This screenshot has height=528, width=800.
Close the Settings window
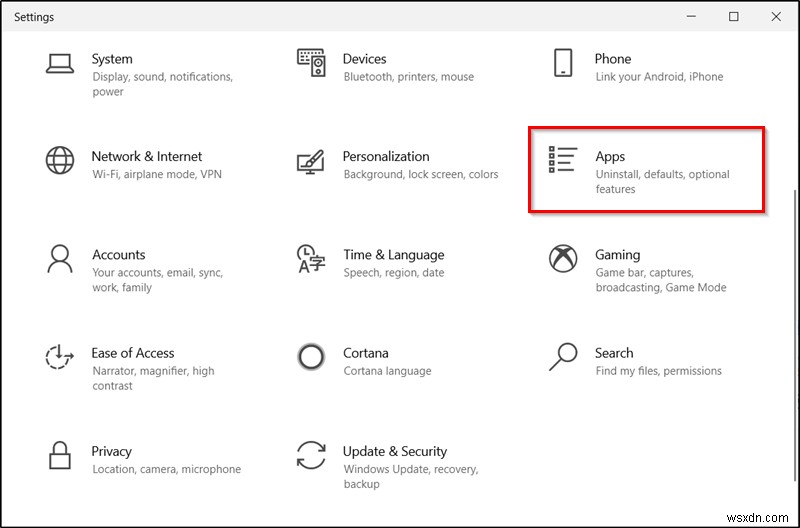click(x=776, y=16)
